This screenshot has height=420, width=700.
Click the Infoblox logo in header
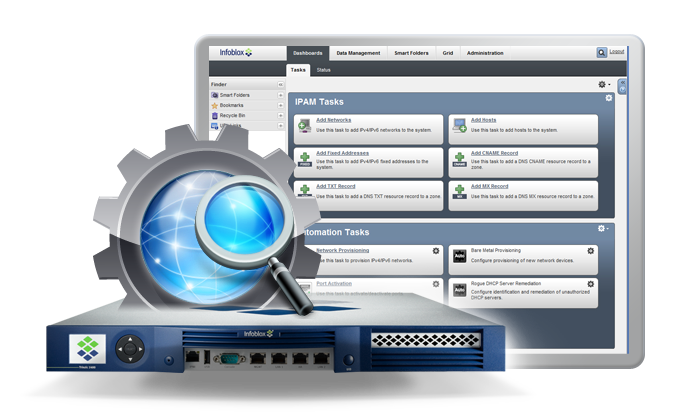(237, 52)
